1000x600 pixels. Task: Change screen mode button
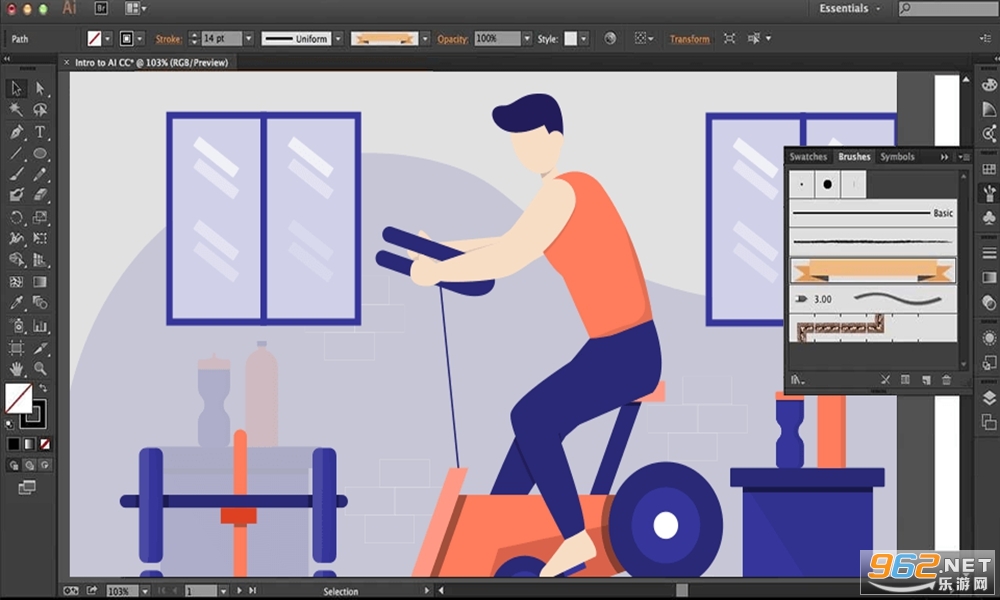pyautogui.click(x=27, y=488)
